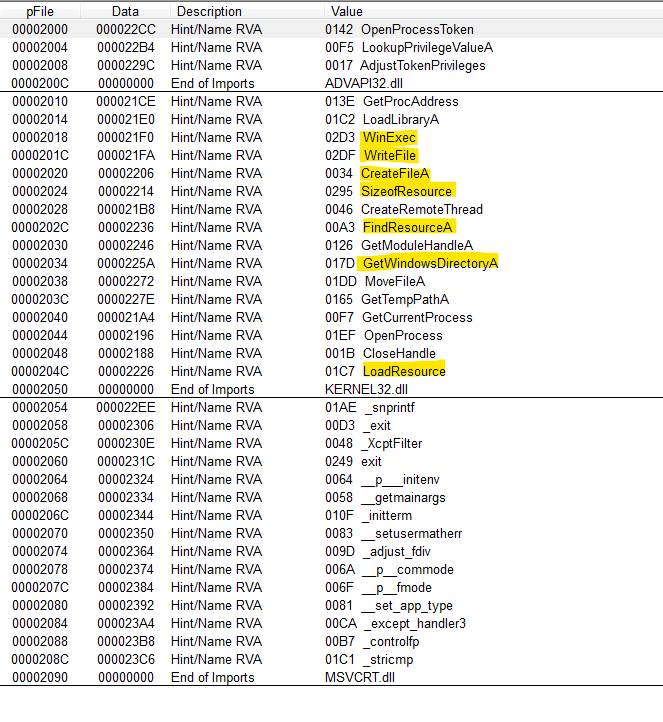Viewport: 663px width, 722px height.
Task: Select Data value 000022CC cell
Action: click(125, 30)
